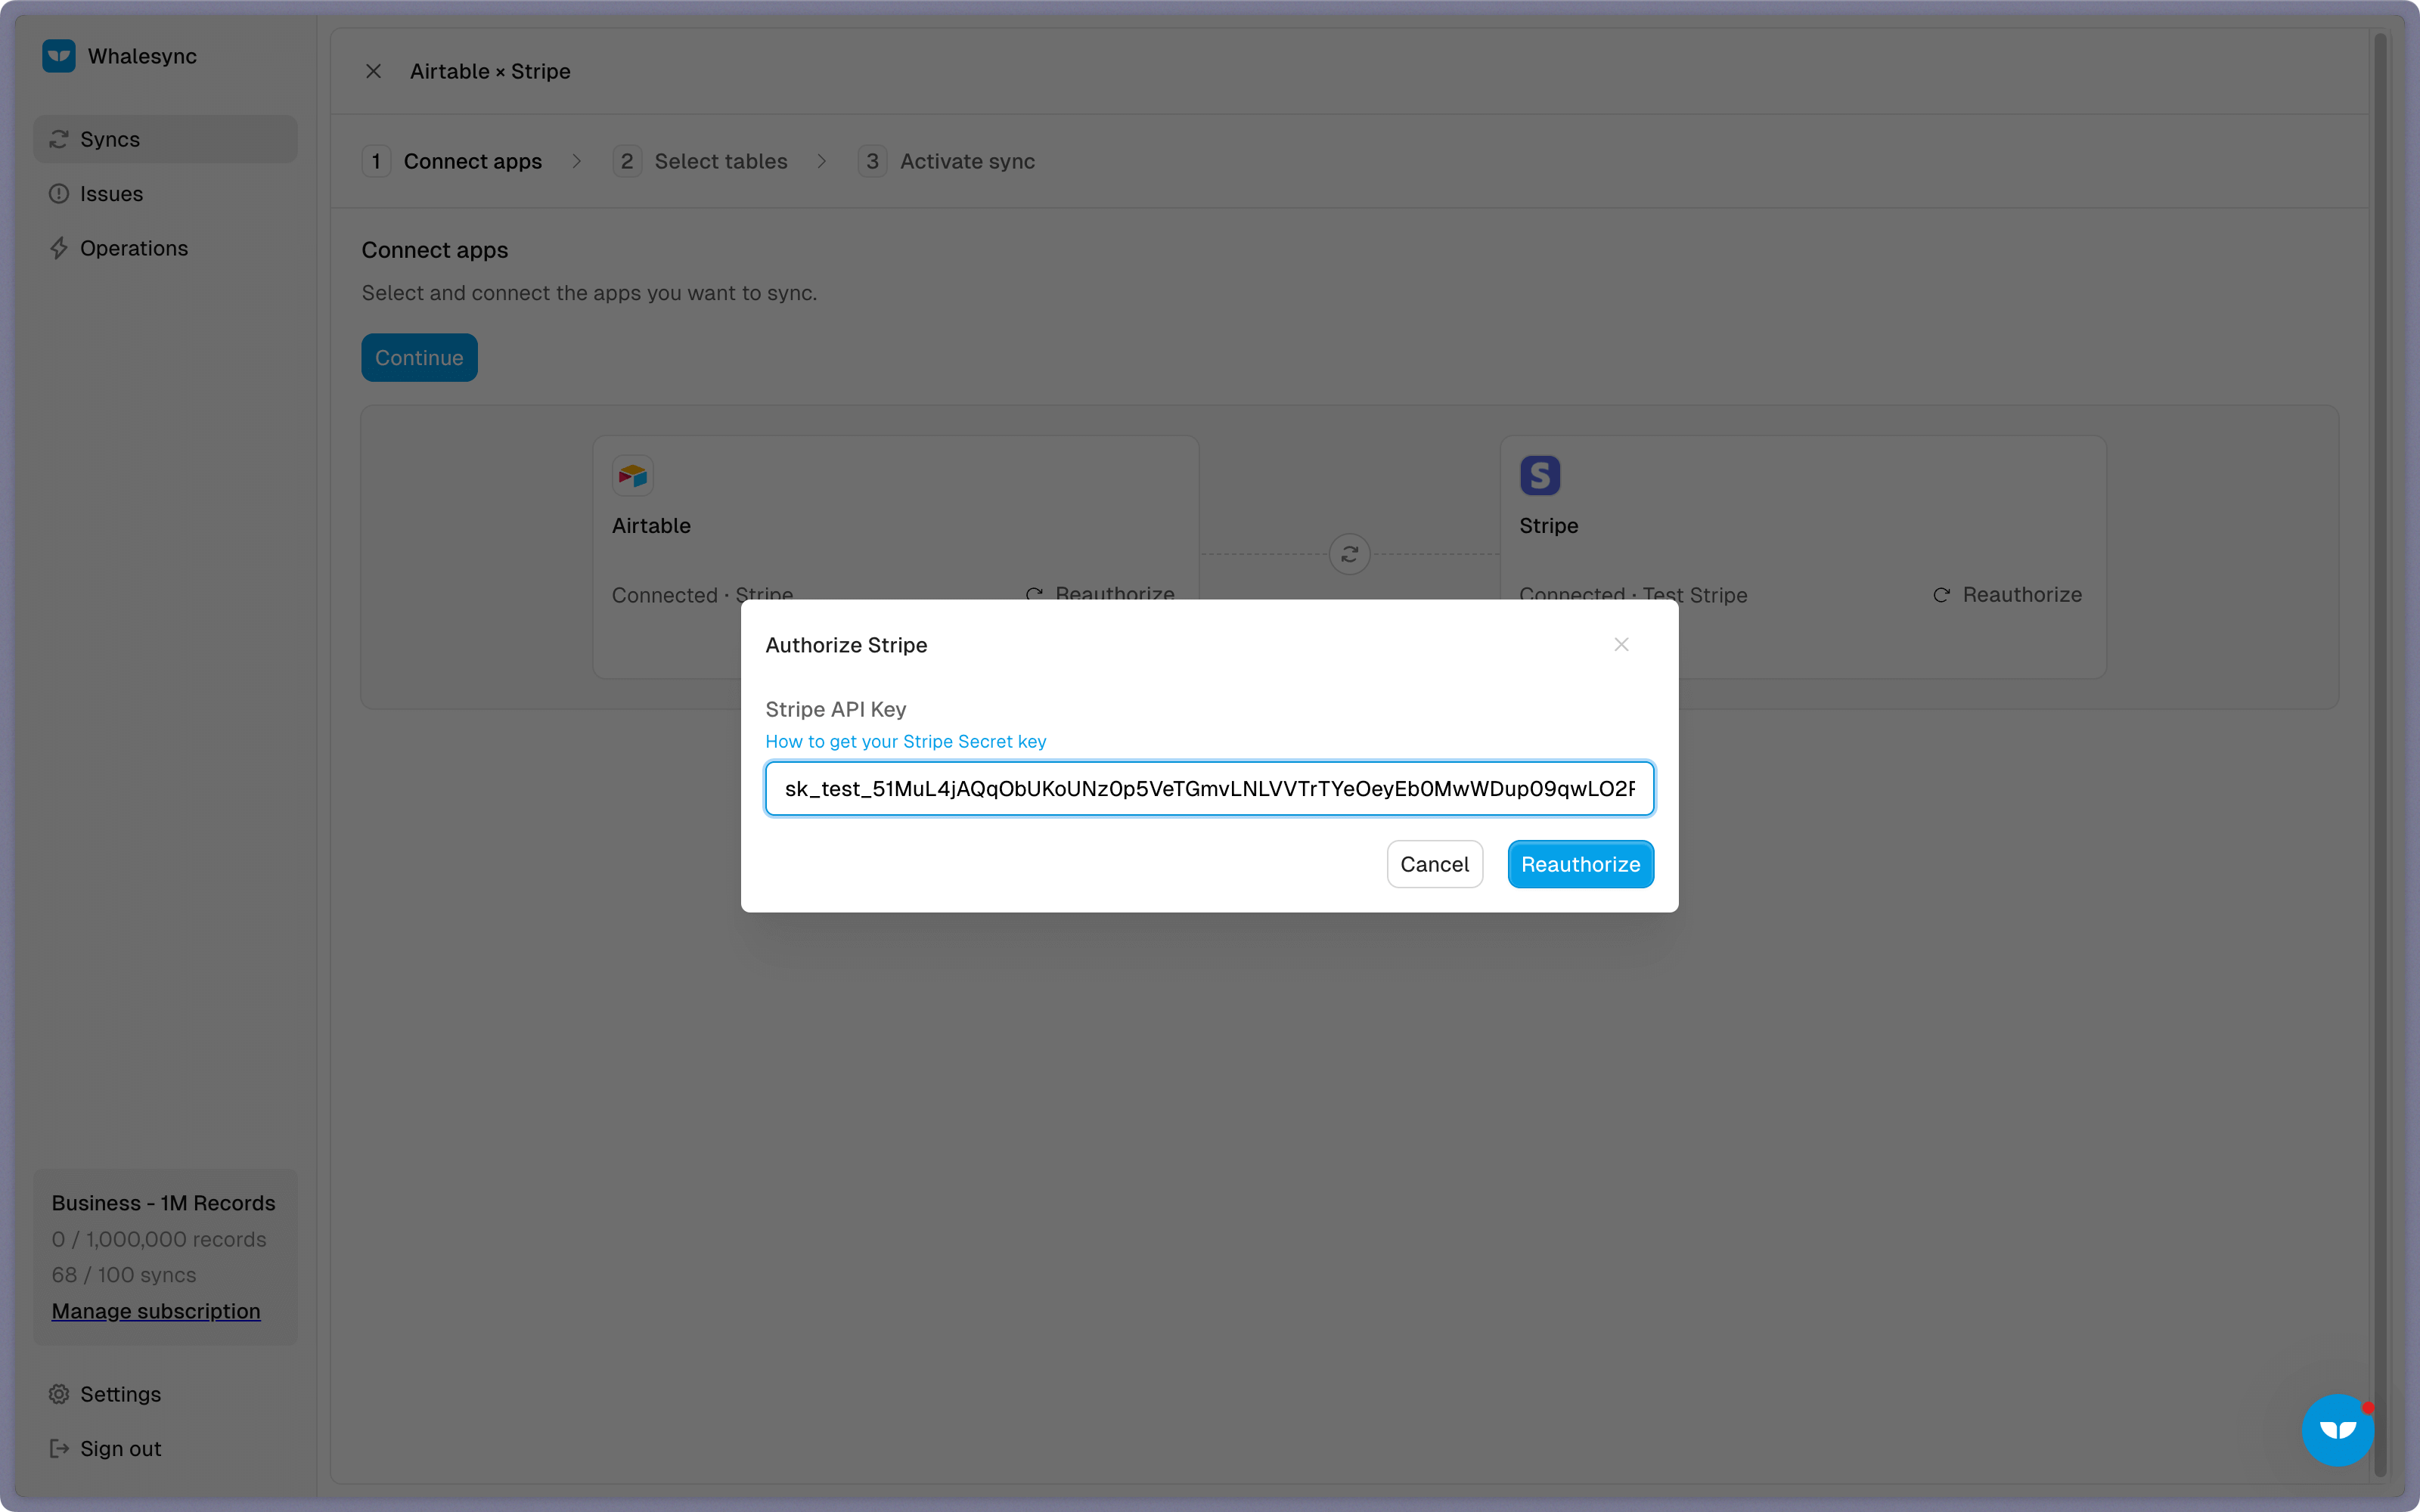Go to step 1 Connect apps
2420x1512 pixels.
tap(452, 161)
